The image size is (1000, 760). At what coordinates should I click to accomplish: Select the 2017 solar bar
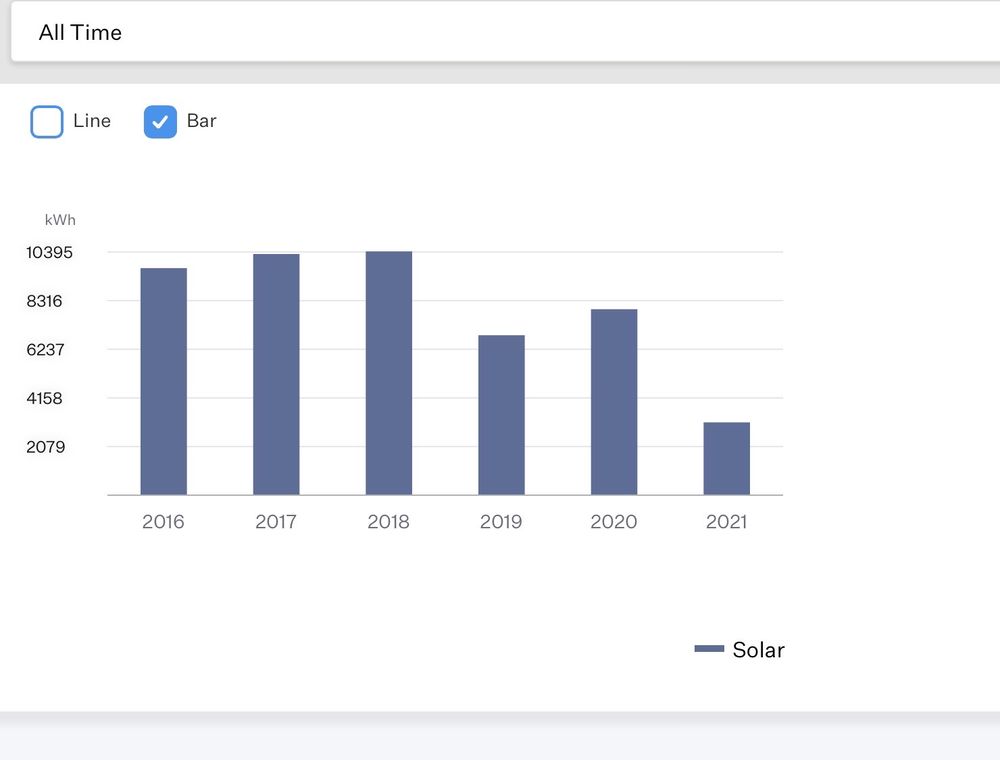276,374
